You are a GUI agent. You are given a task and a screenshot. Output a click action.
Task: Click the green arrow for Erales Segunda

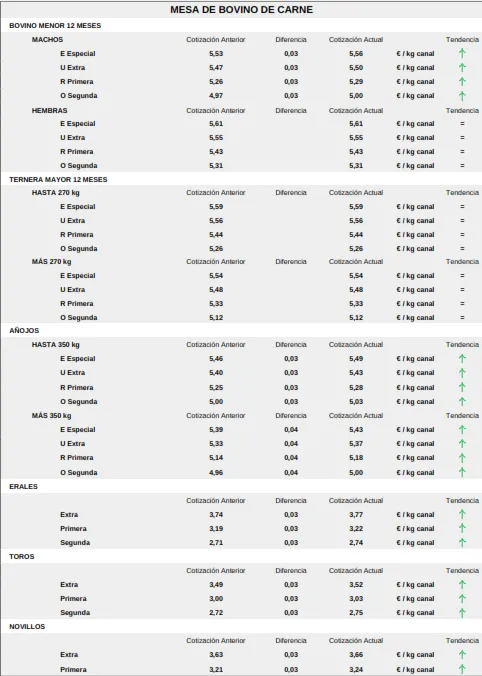[x=462, y=542]
